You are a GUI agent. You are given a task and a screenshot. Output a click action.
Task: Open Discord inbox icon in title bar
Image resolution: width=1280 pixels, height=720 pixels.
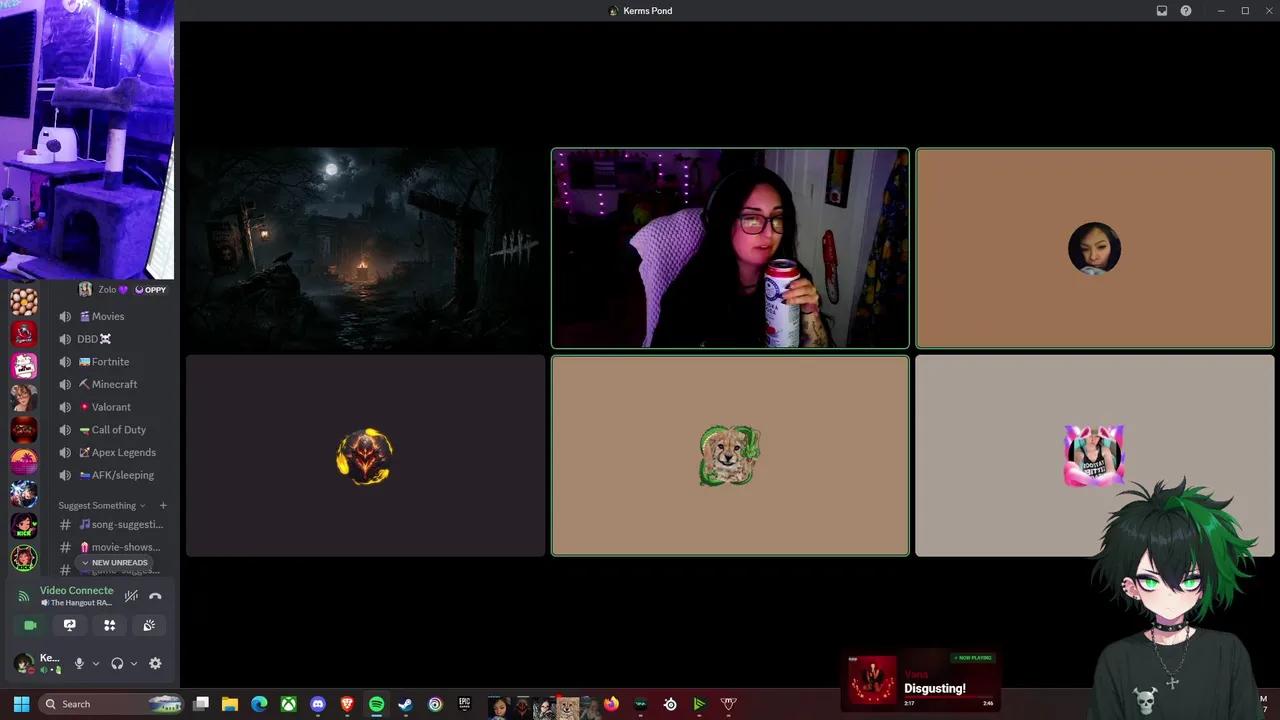tap(1162, 11)
